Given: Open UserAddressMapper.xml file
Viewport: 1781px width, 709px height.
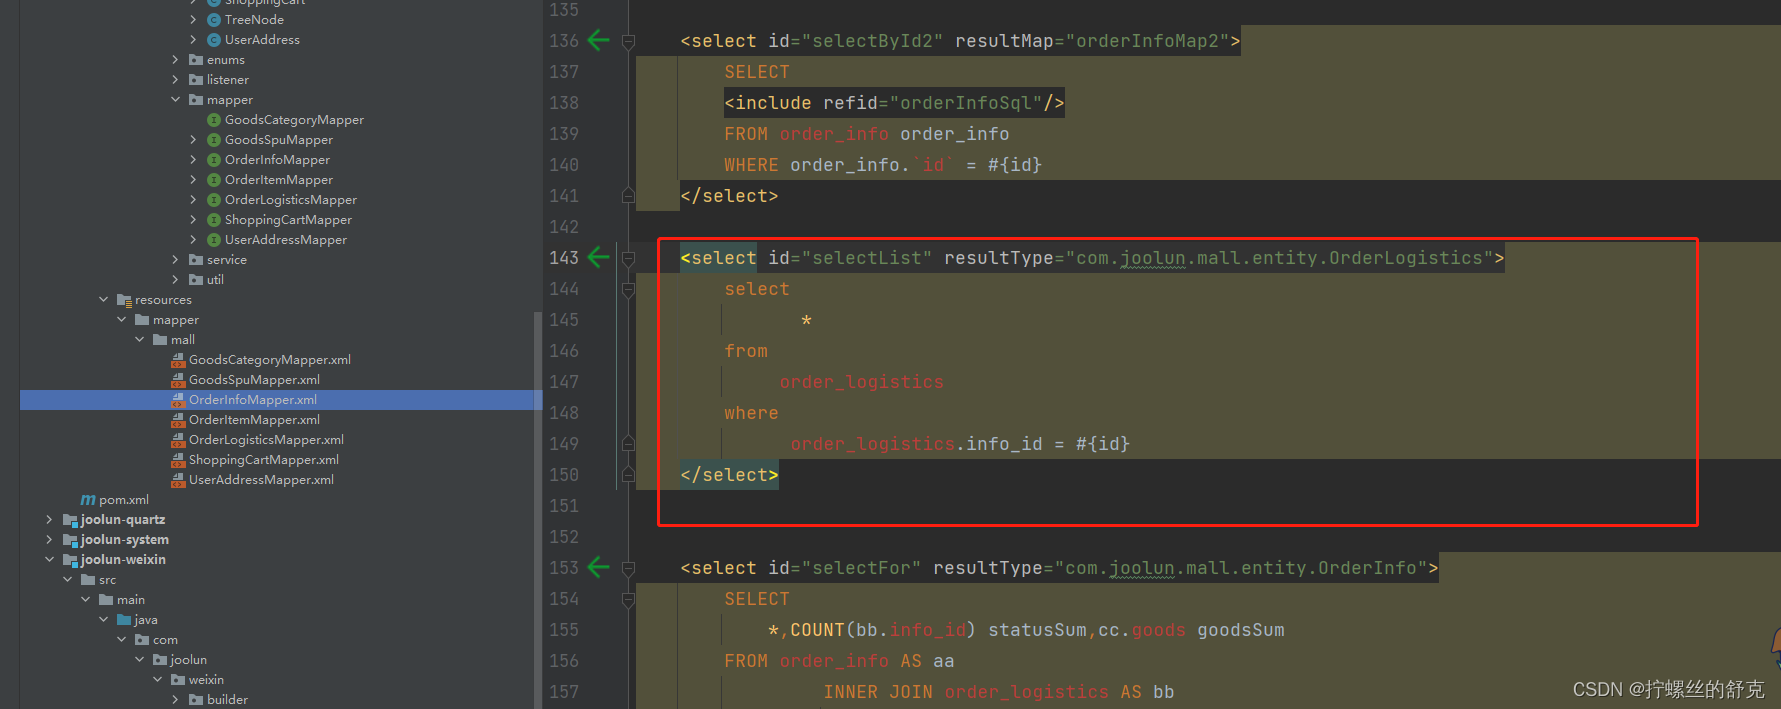Looking at the screenshot, I should [261, 479].
